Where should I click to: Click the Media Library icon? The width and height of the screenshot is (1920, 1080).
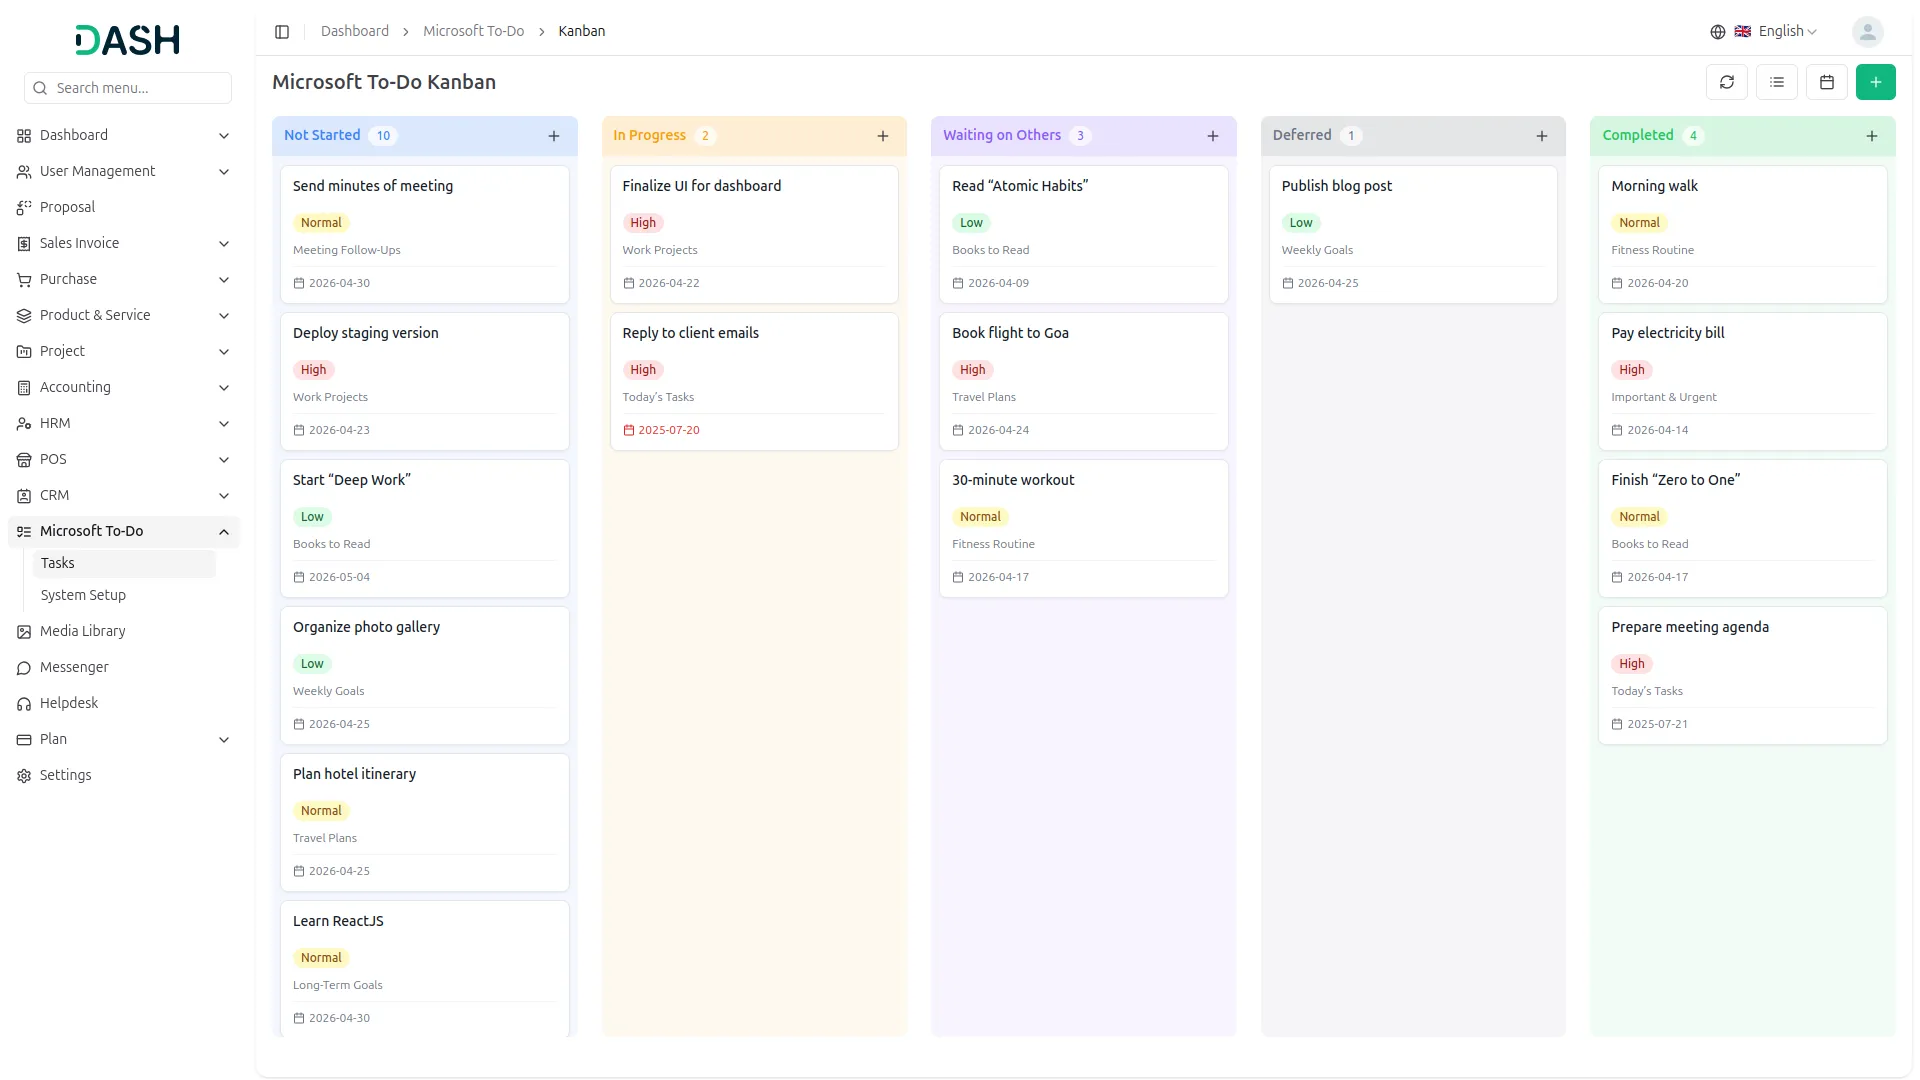click(x=24, y=632)
